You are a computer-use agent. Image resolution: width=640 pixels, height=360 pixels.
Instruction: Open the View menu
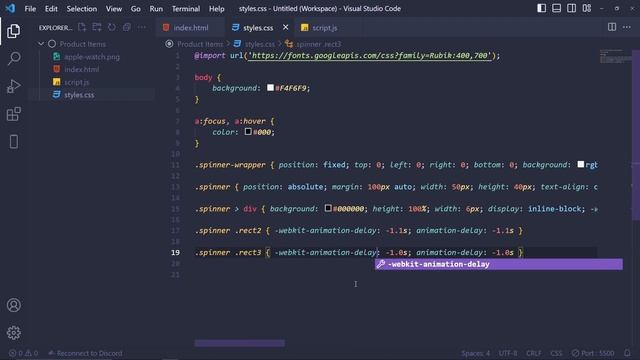coord(113,9)
